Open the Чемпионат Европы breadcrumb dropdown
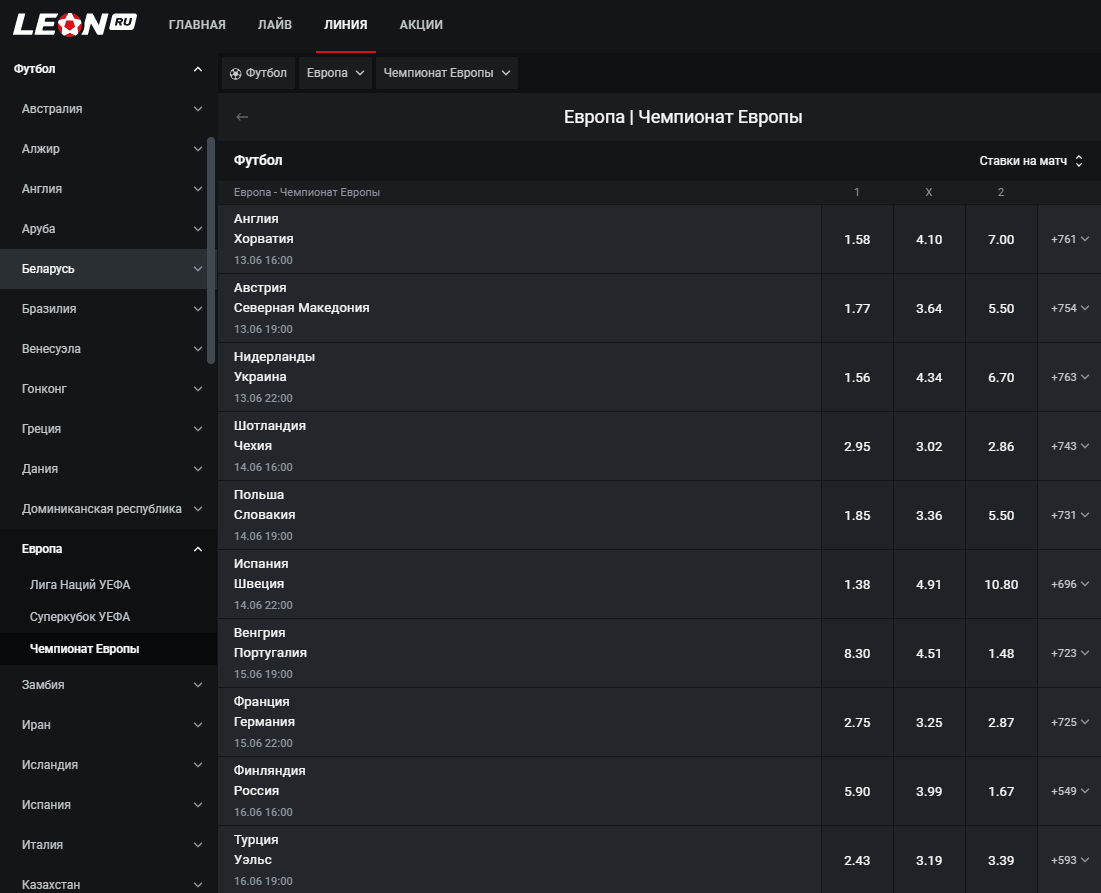 click(447, 73)
